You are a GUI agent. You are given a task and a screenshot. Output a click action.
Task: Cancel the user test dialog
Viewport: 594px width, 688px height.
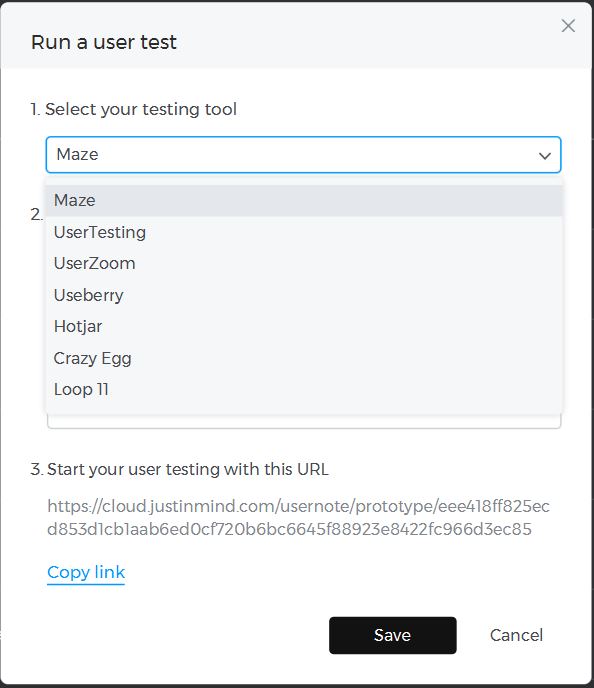click(x=516, y=635)
